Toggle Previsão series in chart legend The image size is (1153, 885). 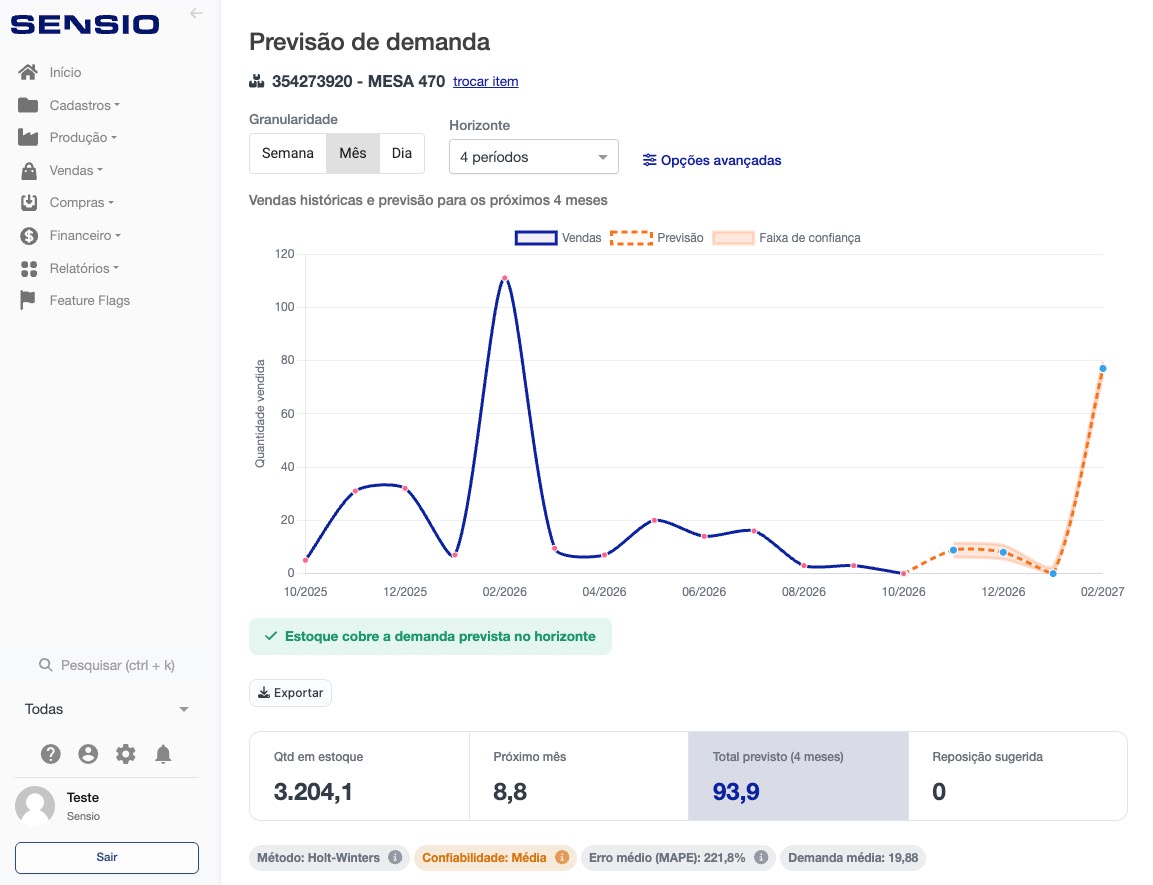pos(657,238)
